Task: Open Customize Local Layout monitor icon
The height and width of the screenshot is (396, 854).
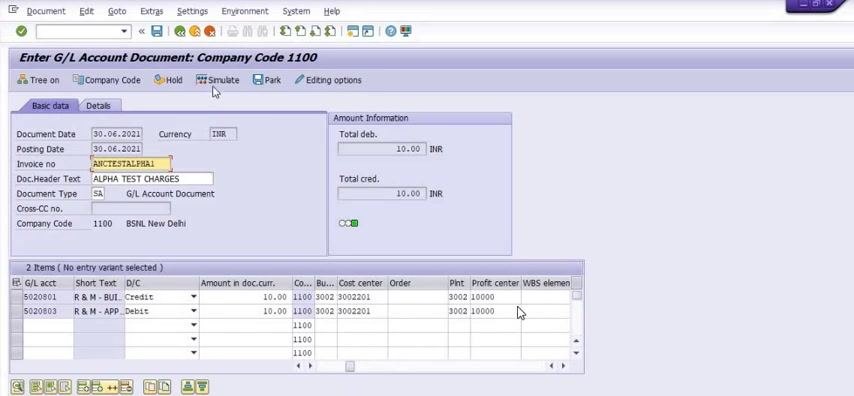Action: tap(406, 32)
